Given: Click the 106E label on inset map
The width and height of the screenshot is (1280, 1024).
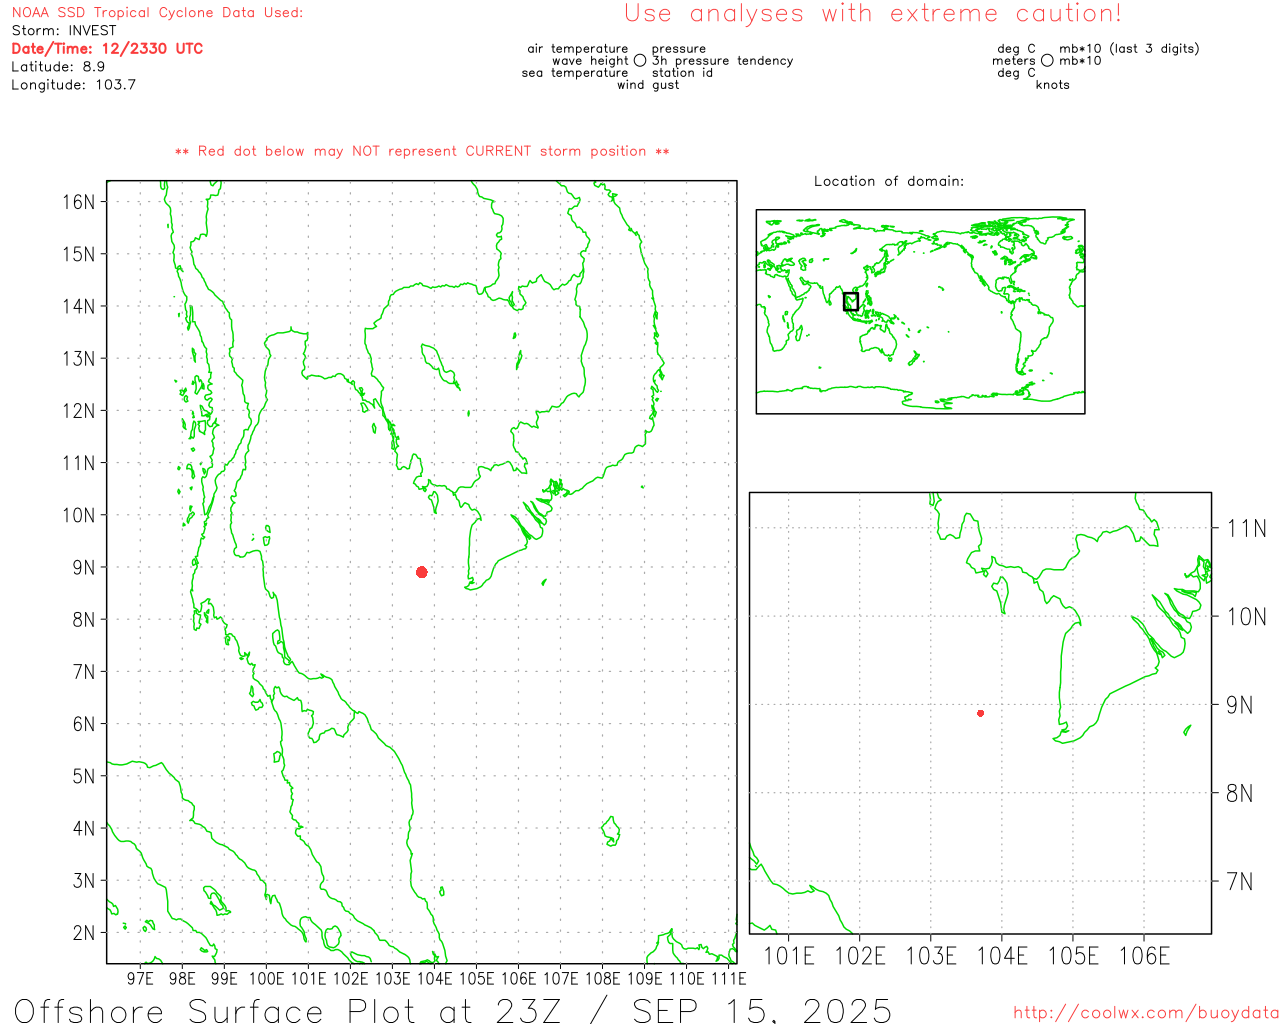Looking at the screenshot, I should 1144,957.
